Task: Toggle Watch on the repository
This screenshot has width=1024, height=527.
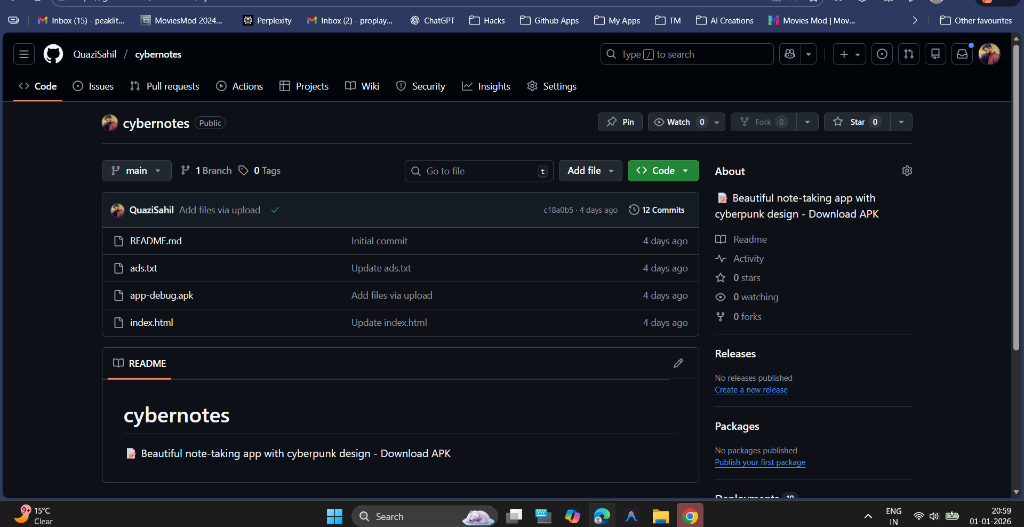Action: [x=679, y=122]
